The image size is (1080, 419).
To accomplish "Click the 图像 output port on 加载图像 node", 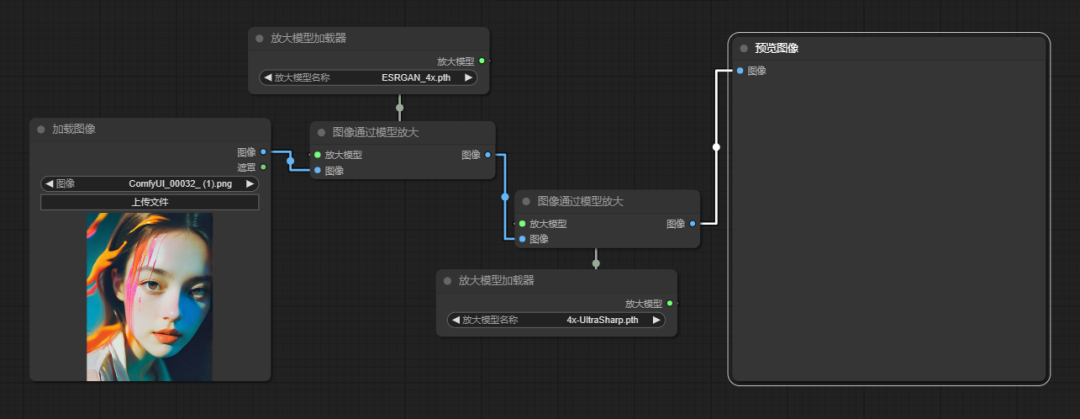I will tap(263, 152).
